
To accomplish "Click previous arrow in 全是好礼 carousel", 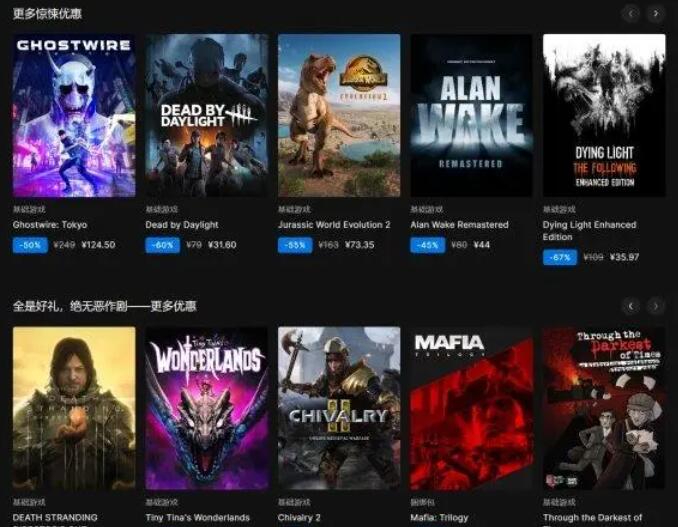I will click(631, 306).
